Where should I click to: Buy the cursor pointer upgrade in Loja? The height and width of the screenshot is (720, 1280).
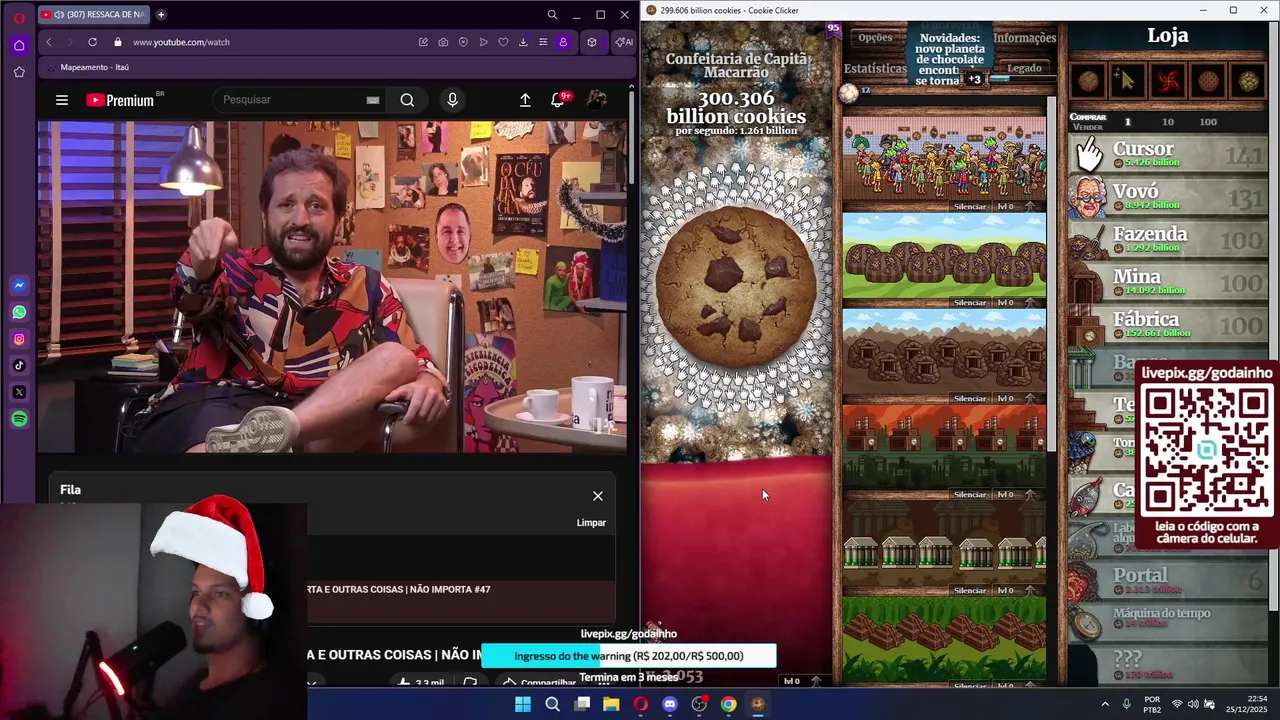coord(1128,81)
